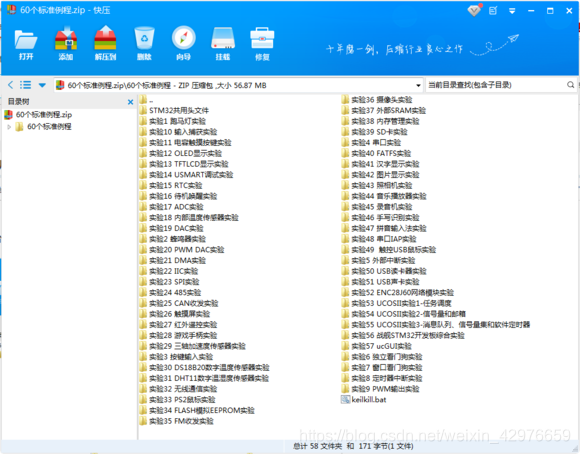
Task: Select folder 实验1 跑马灯实验
Action: pos(173,121)
